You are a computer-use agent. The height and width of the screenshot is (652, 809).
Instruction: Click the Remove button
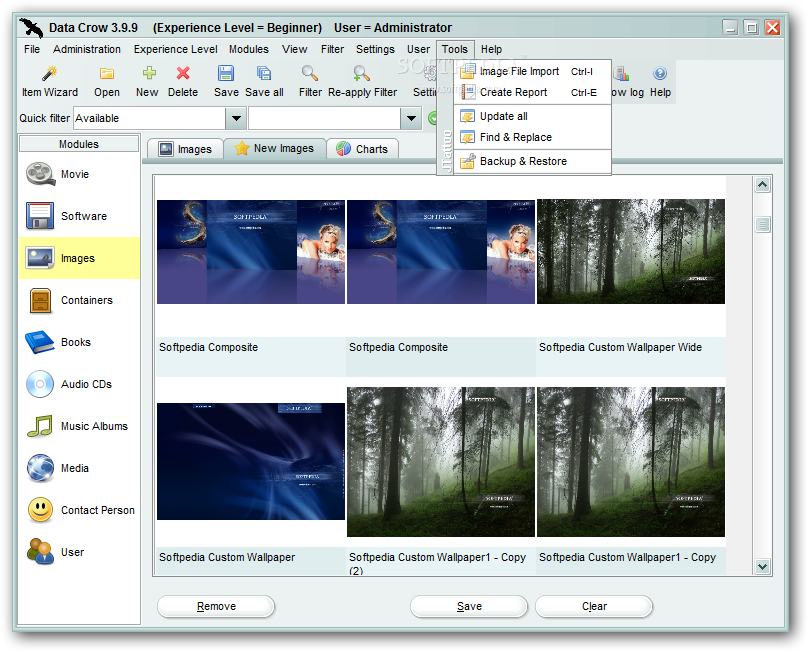tap(216, 606)
